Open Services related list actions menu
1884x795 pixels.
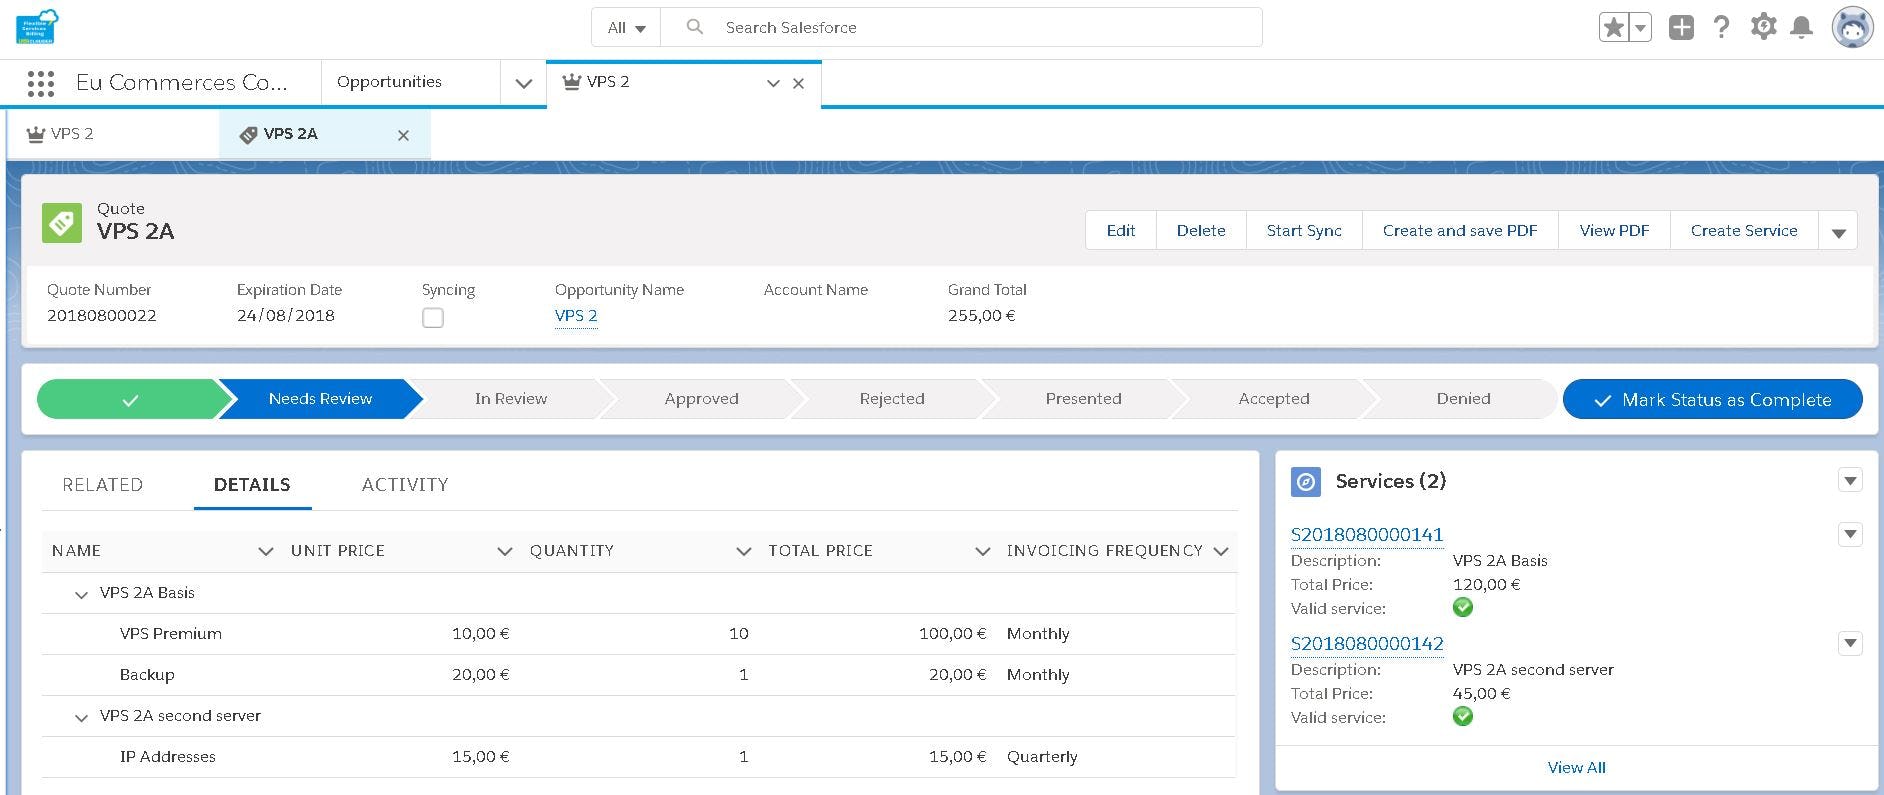(x=1850, y=481)
